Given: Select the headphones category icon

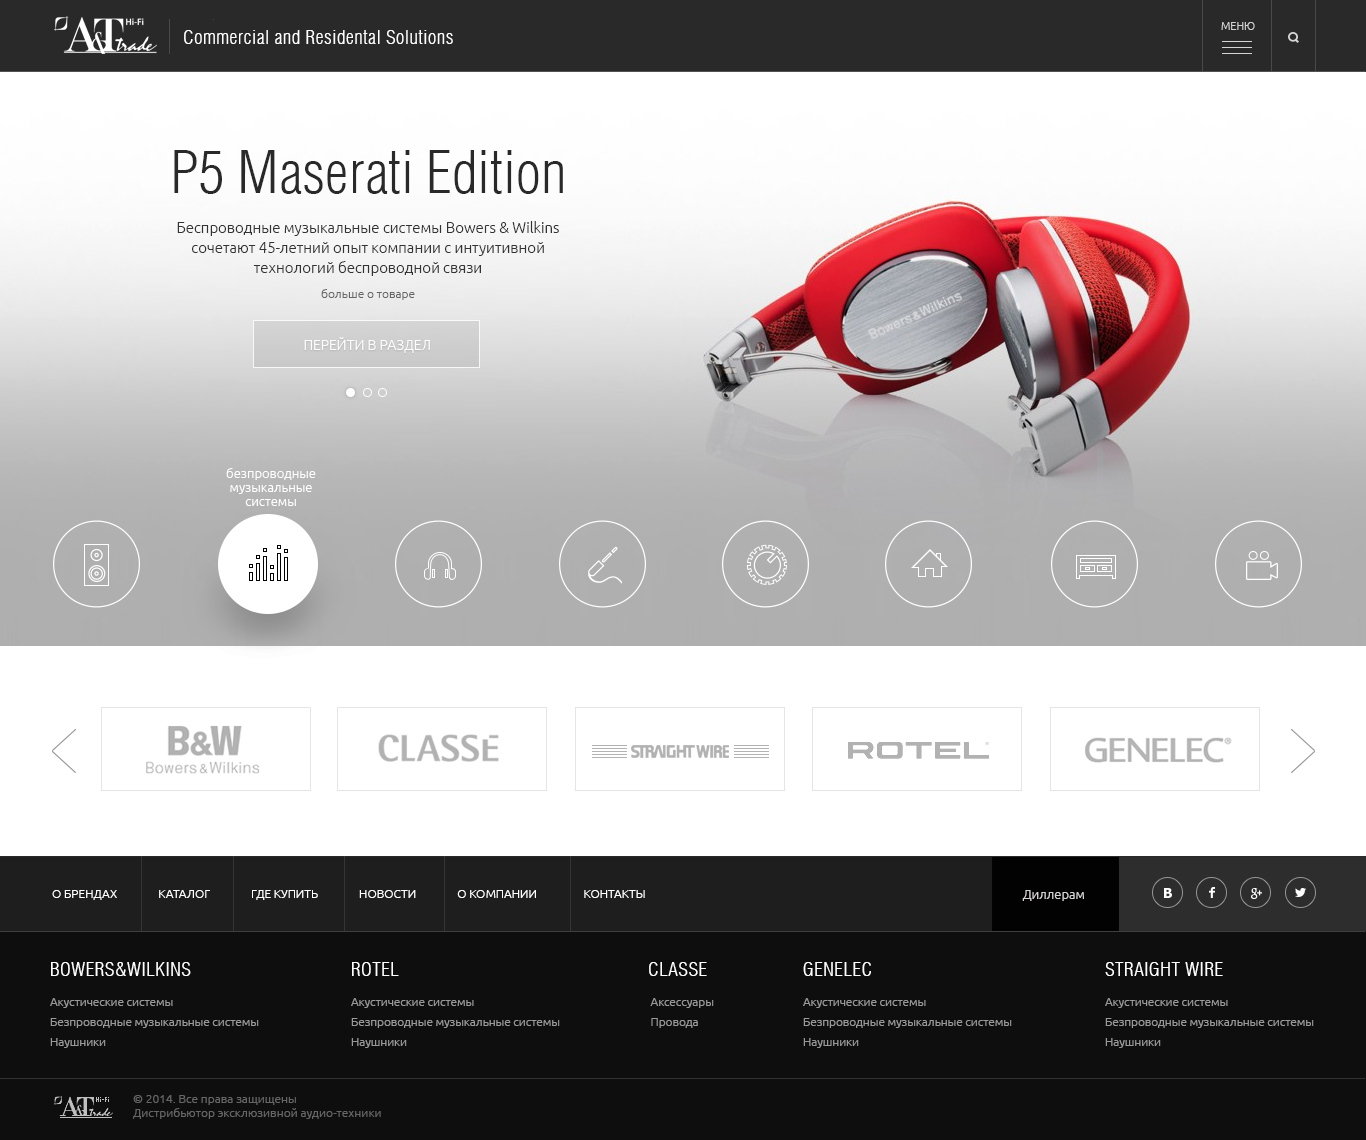Looking at the screenshot, I should 438,564.
